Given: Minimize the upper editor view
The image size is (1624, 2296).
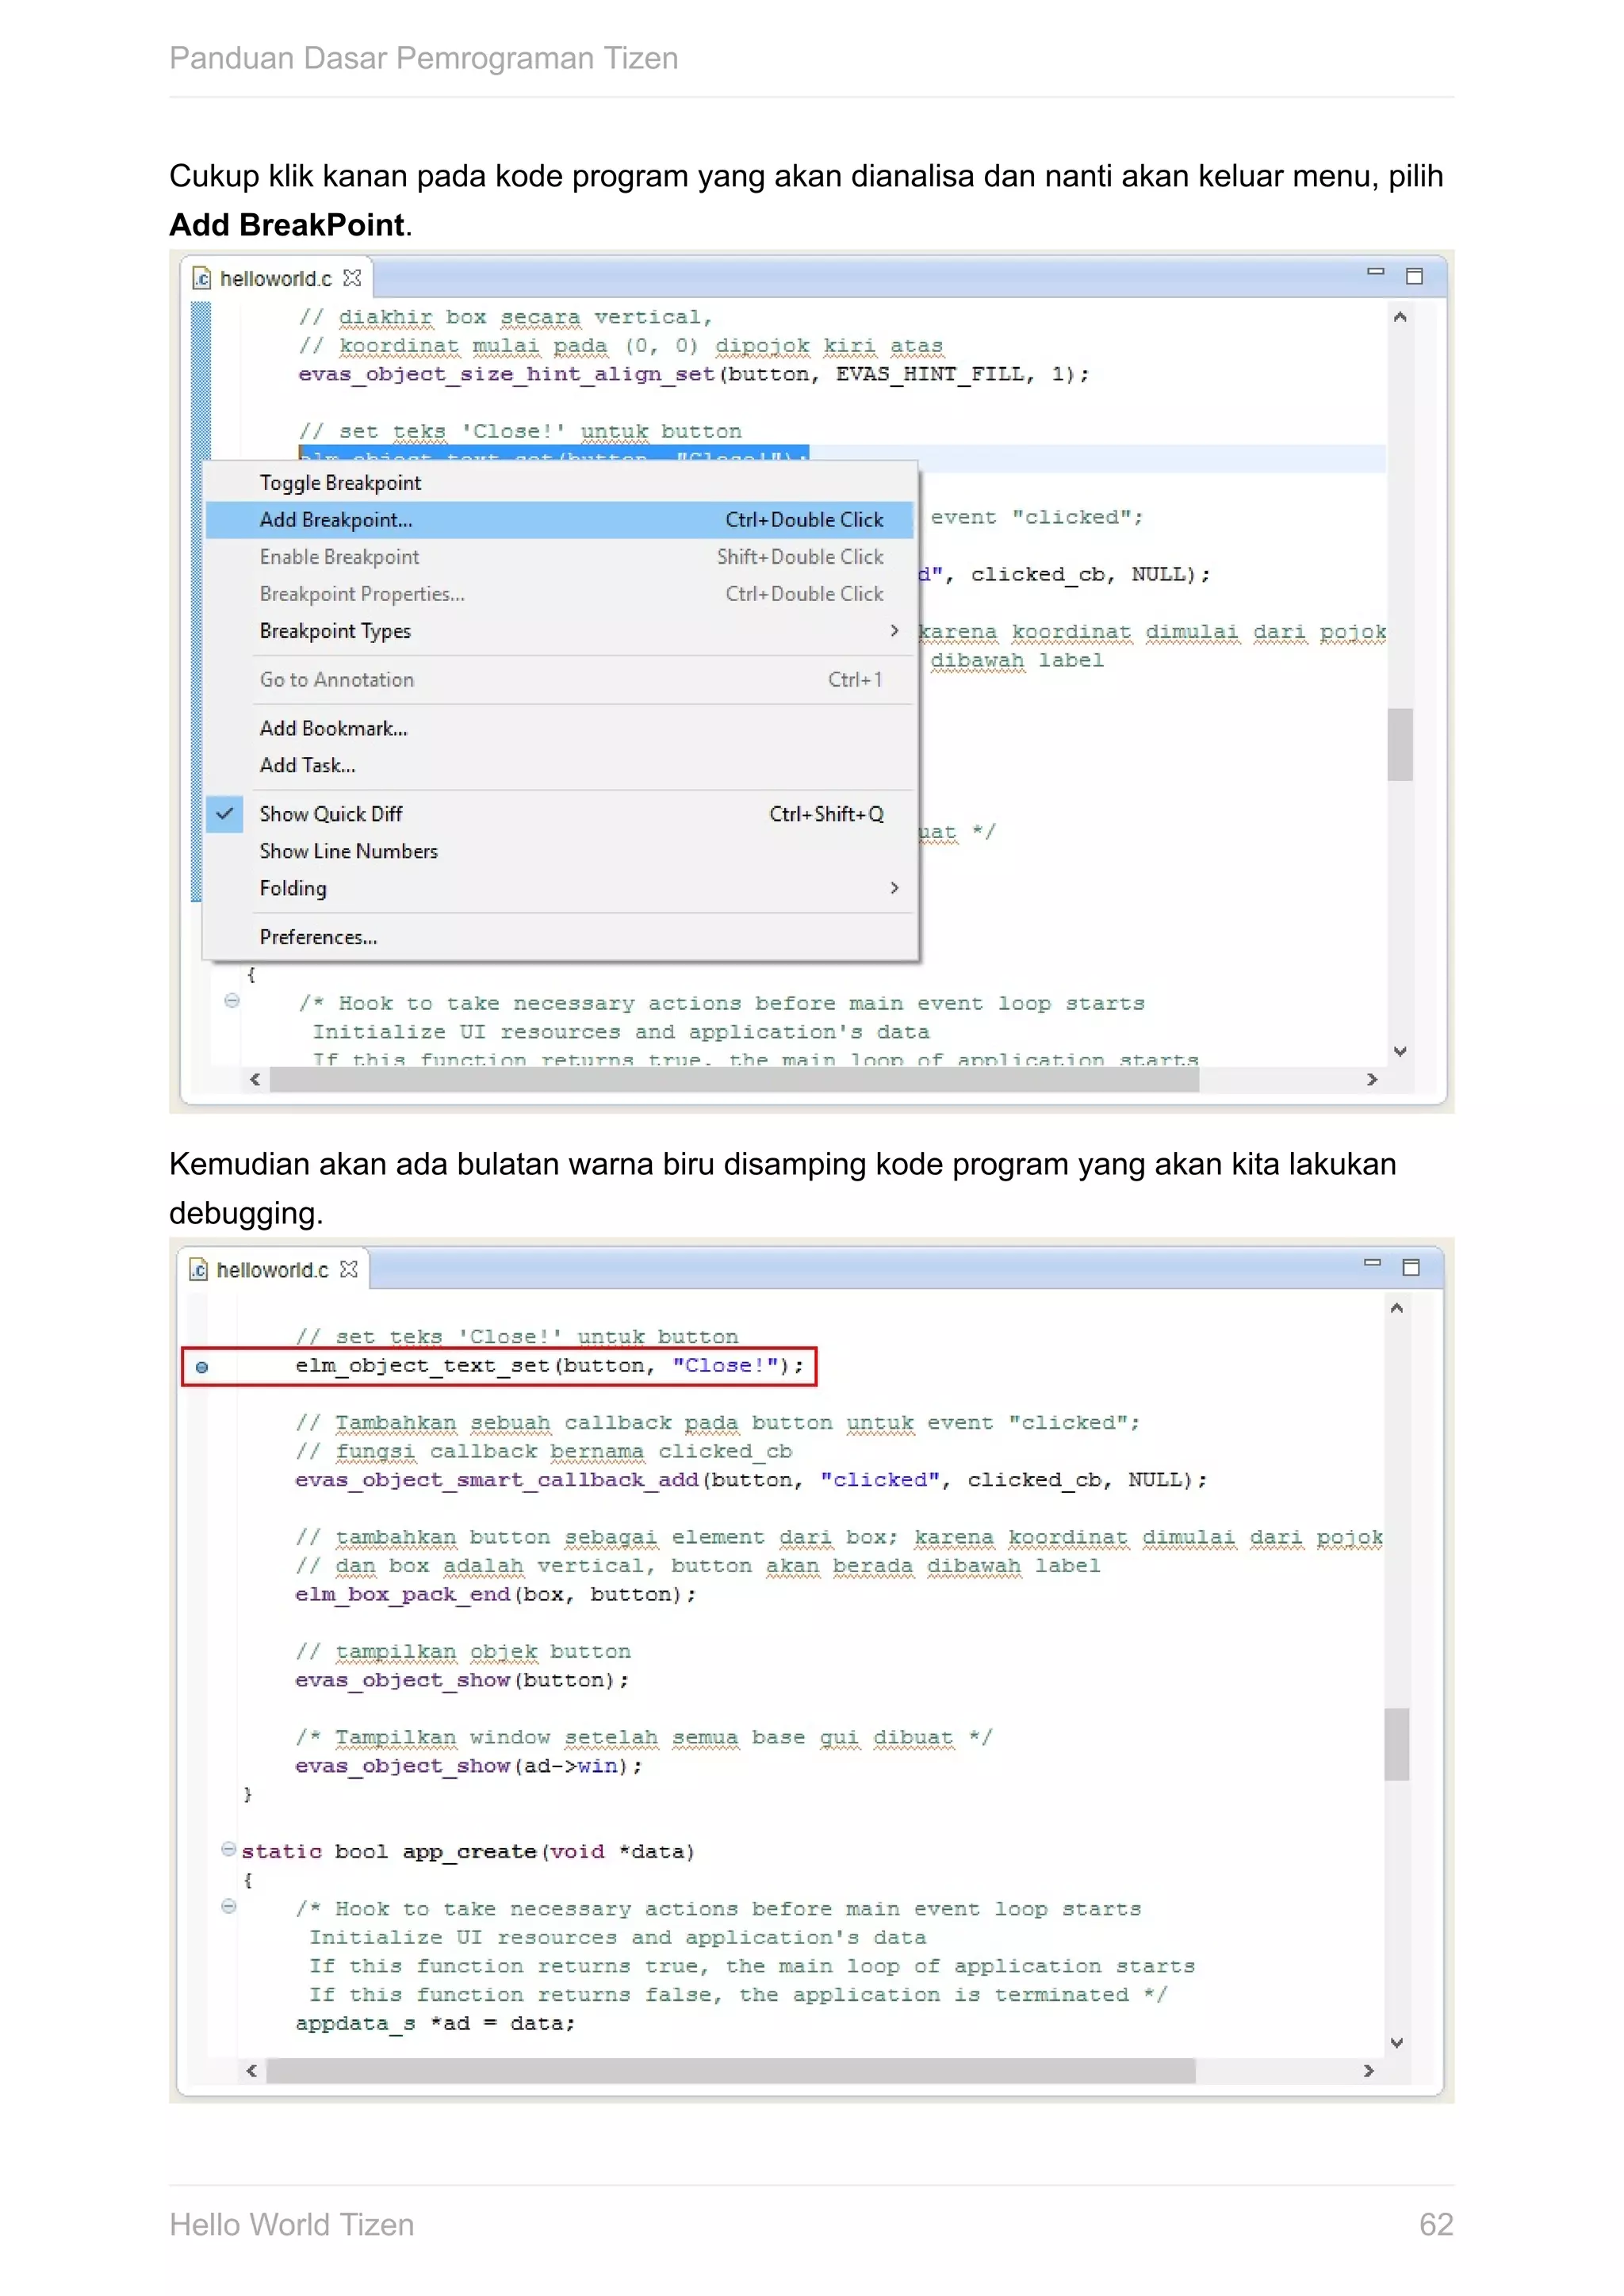Looking at the screenshot, I should pyautogui.click(x=1376, y=272).
